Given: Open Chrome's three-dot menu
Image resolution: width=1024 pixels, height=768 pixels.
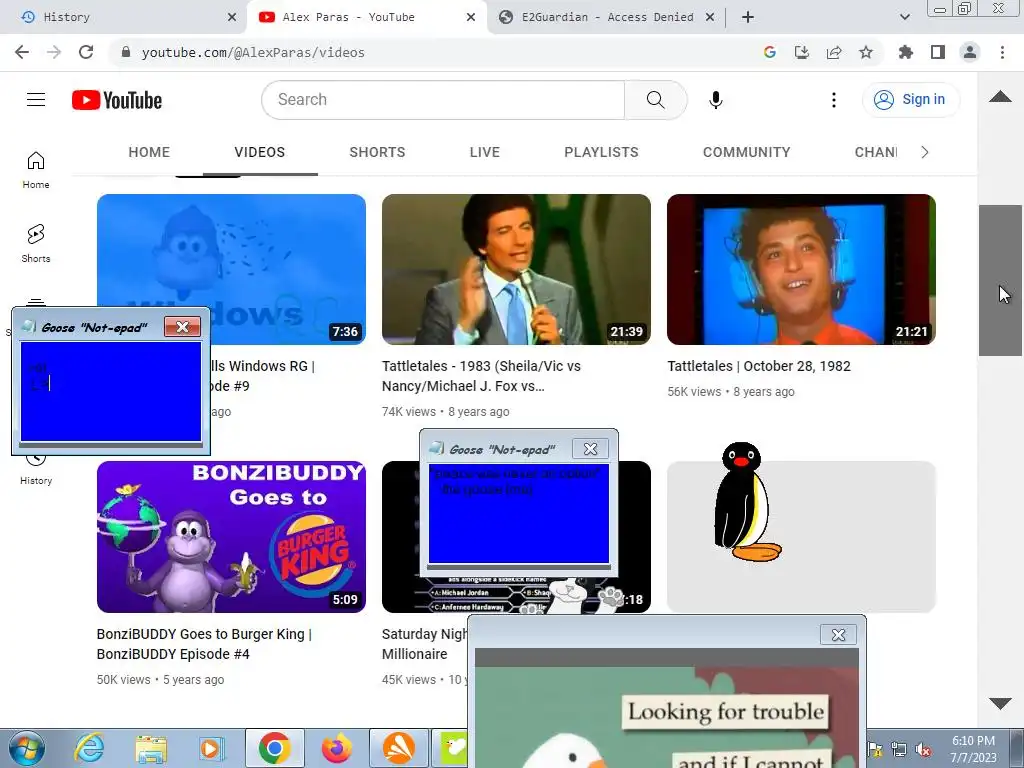Looking at the screenshot, I should [1002, 52].
